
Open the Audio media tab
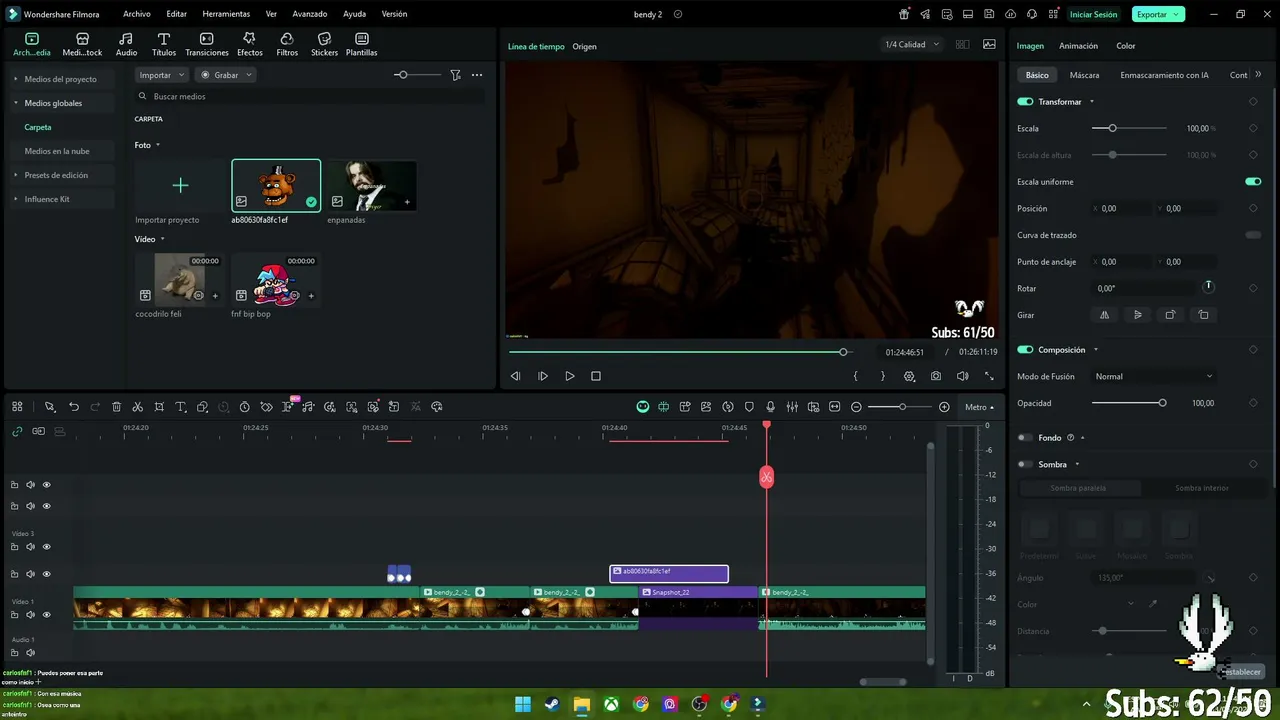pos(126,44)
